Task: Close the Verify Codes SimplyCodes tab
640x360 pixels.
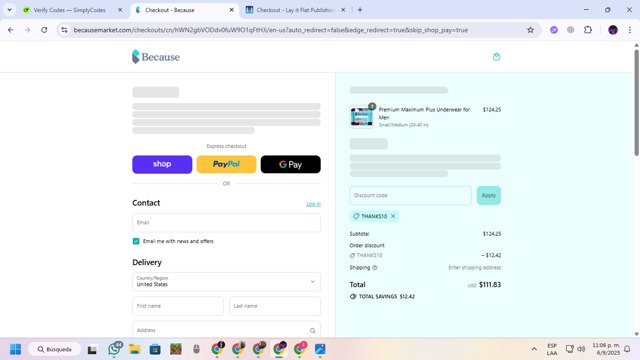Action: (120, 10)
